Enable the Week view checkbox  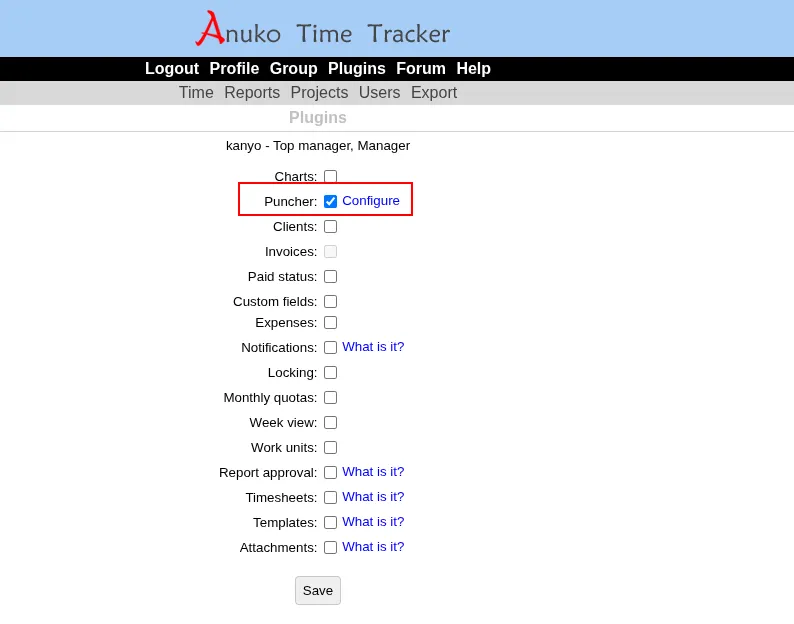tap(330, 422)
